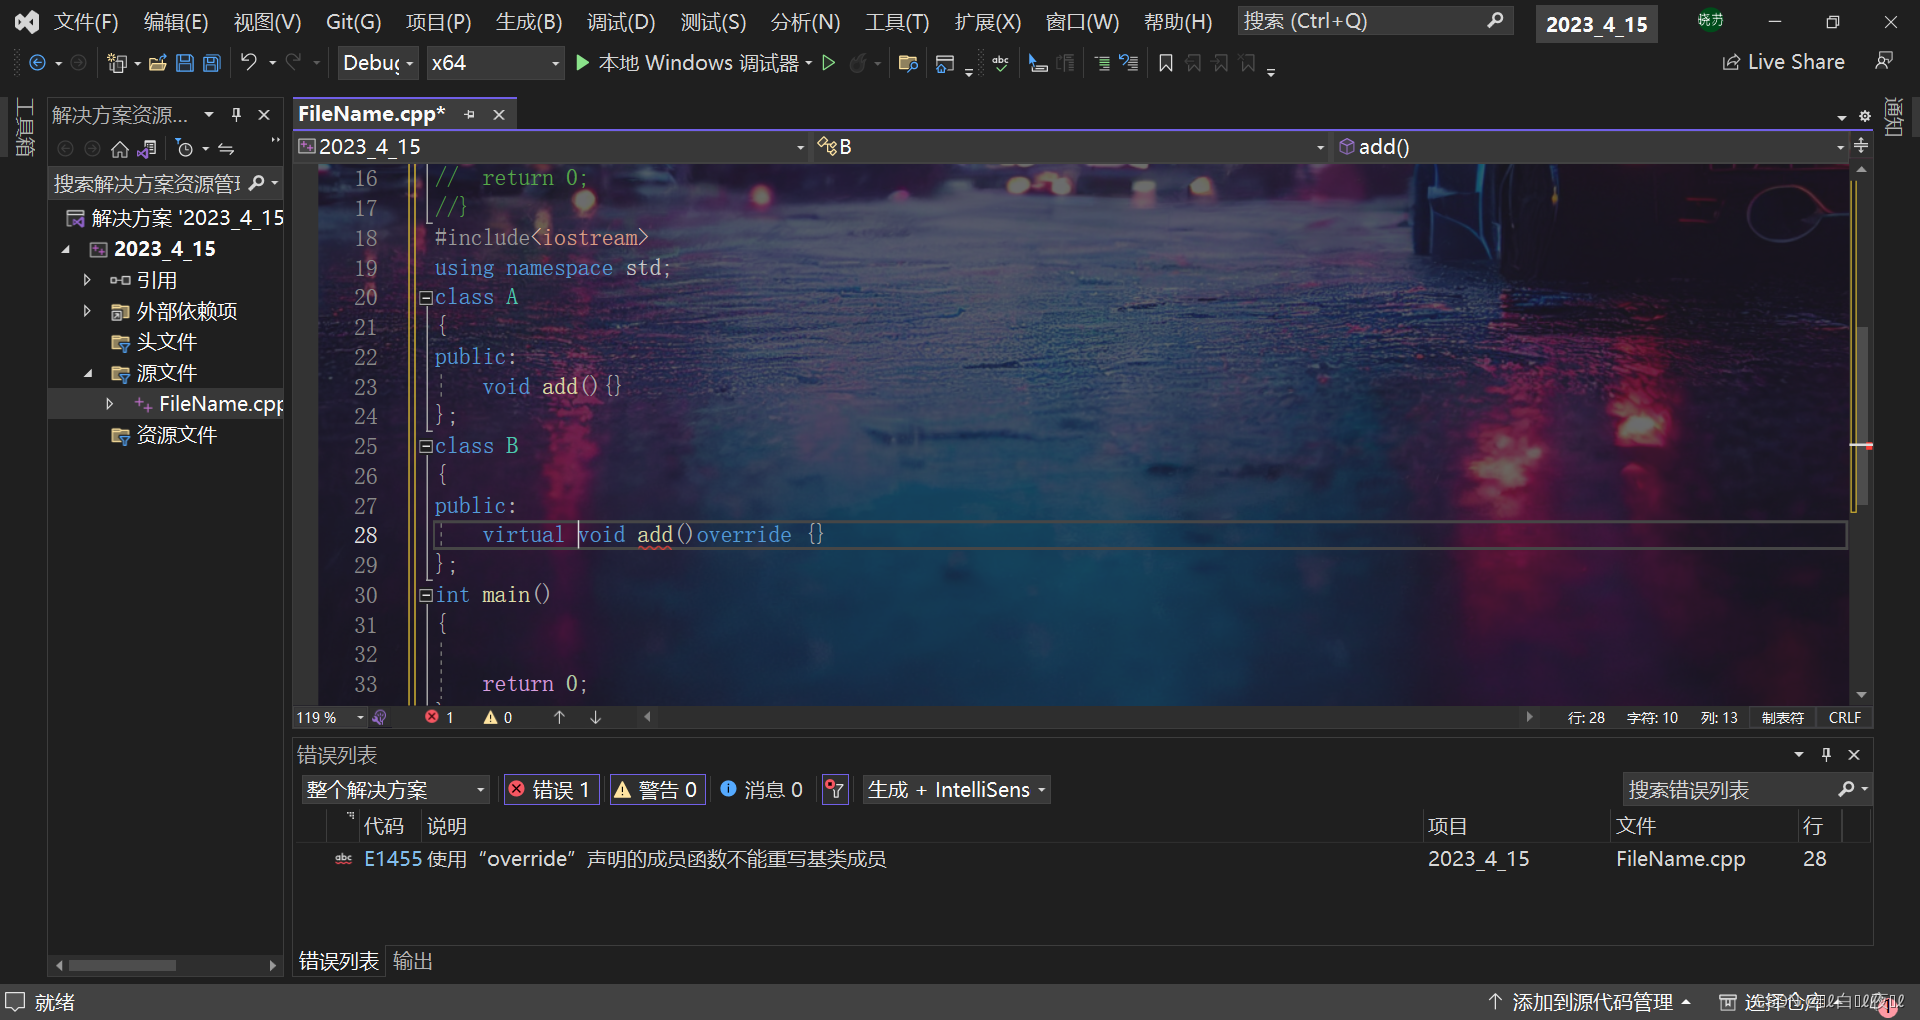The width and height of the screenshot is (1920, 1020).
Task: Click the Solution Explorer horizontal scrollbar thumb
Action: click(x=122, y=965)
